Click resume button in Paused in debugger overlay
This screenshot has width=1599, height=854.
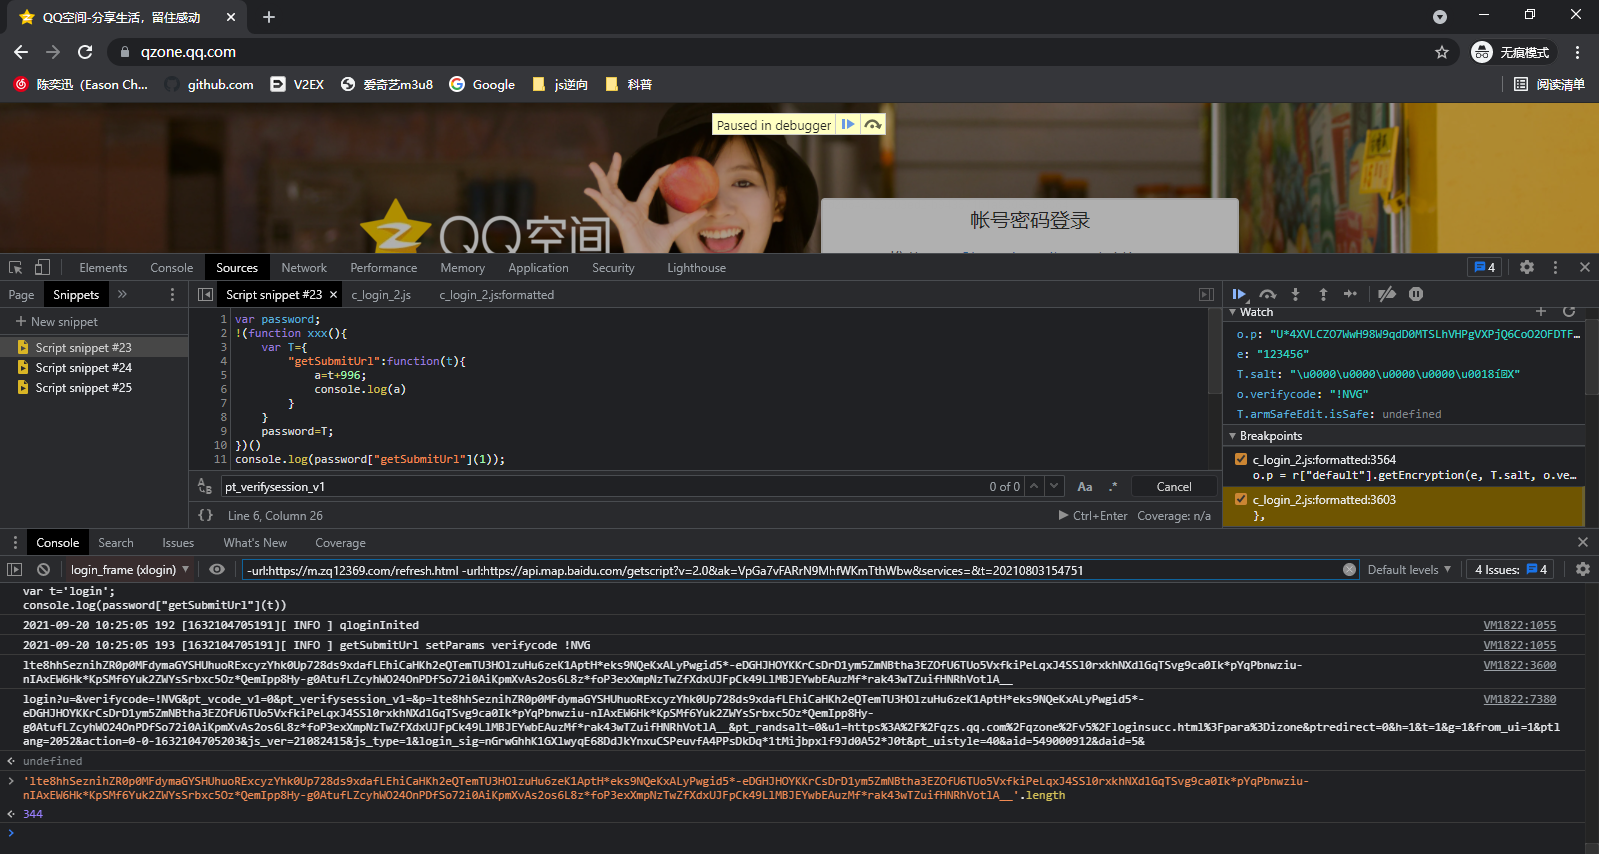click(848, 124)
